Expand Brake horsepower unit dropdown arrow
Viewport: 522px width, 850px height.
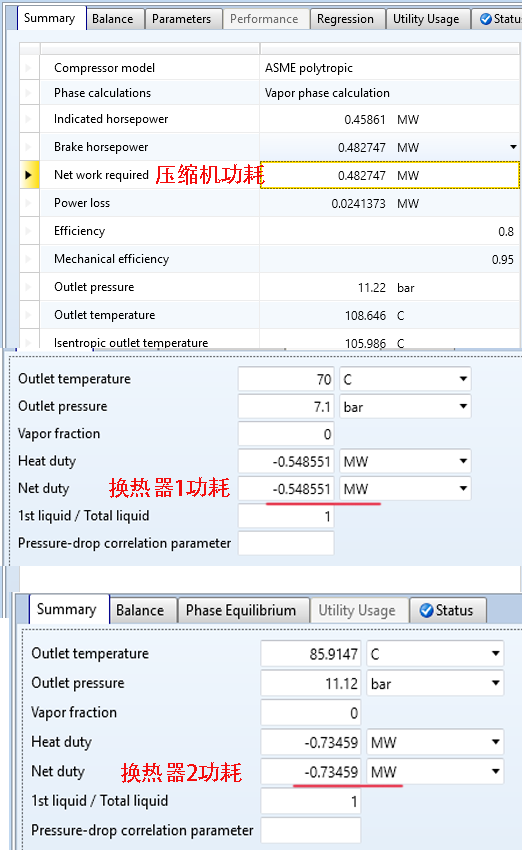[513, 147]
